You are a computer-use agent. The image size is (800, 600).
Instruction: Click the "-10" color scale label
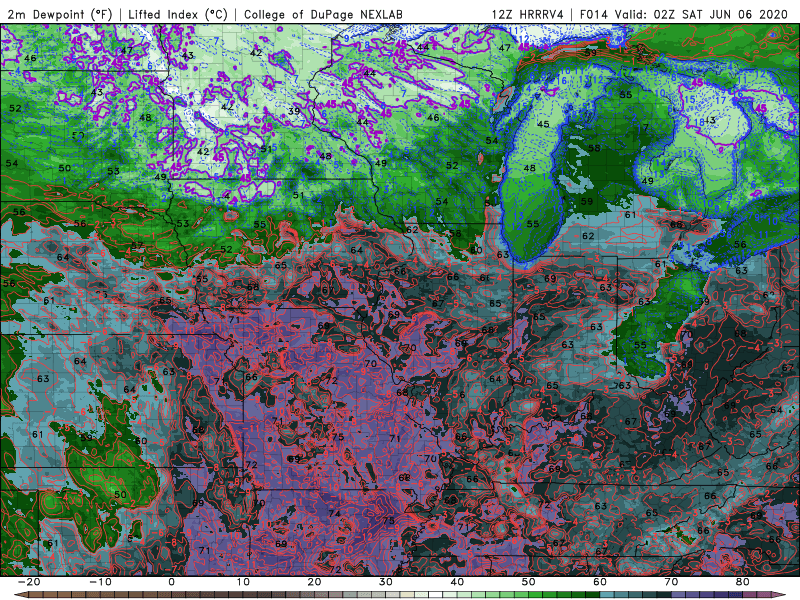click(100, 582)
